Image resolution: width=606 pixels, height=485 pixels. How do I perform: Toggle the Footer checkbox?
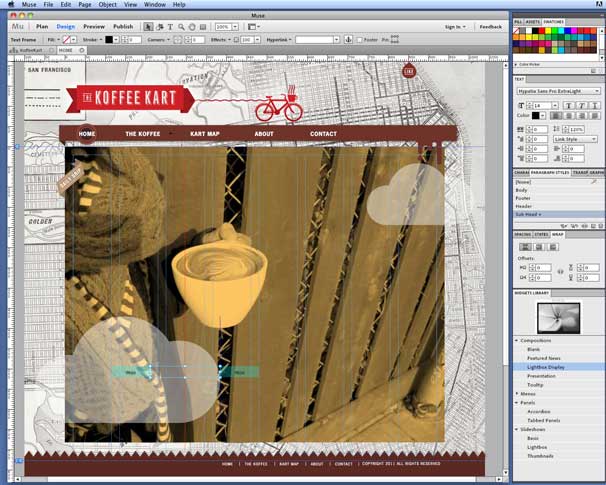coord(359,40)
